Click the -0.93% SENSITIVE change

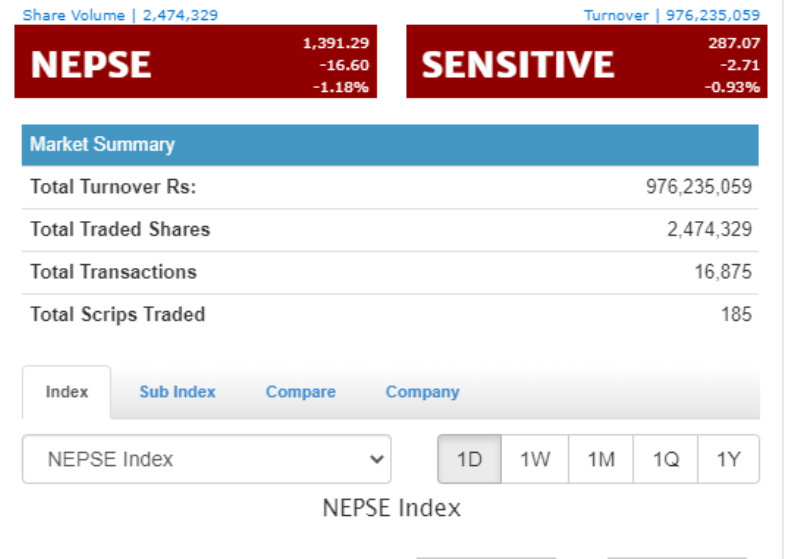pos(732,87)
